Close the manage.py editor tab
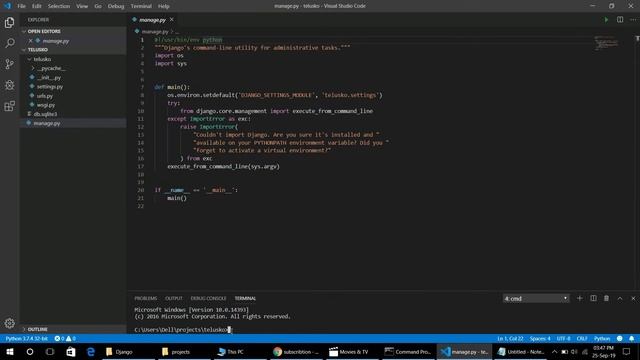Screen dimensions: 640x360 (171, 20)
